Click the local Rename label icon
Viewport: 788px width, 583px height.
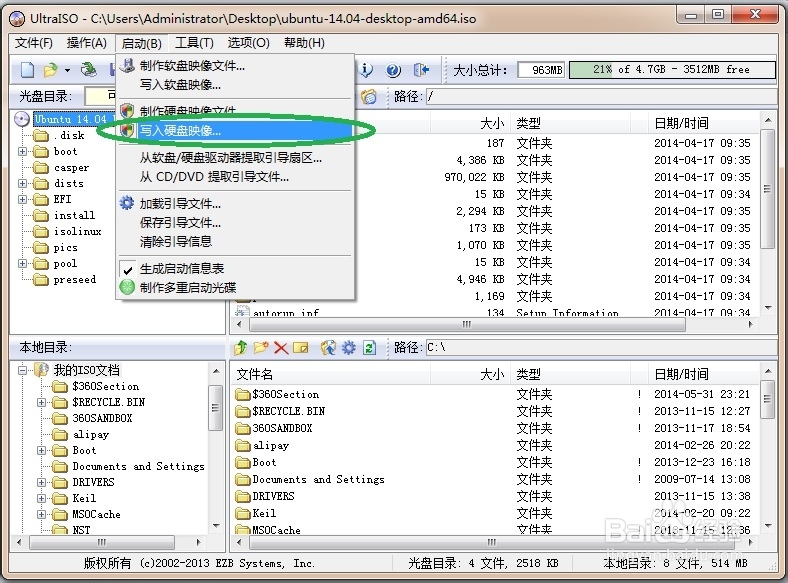[x=301, y=348]
